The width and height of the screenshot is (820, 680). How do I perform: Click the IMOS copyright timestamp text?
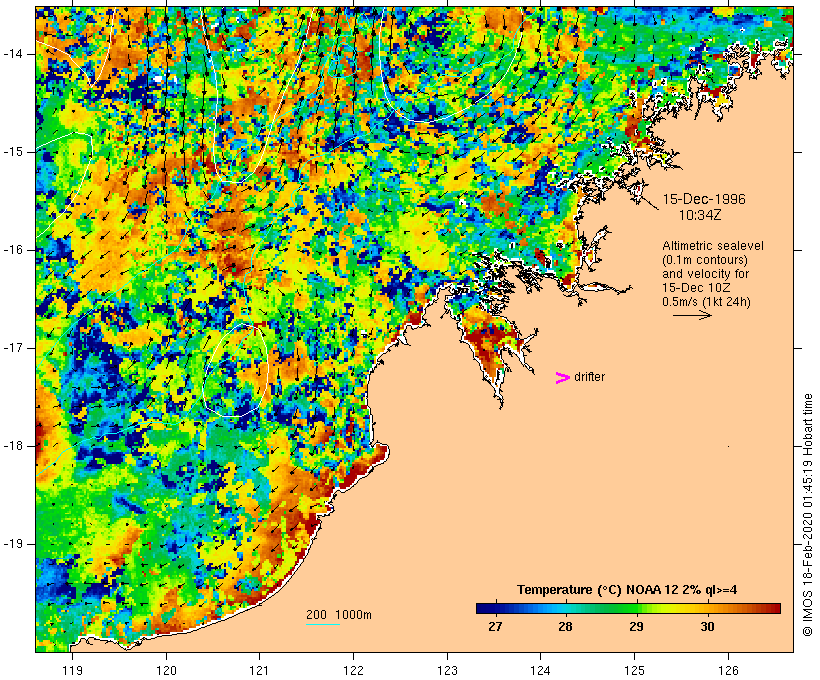(807, 515)
